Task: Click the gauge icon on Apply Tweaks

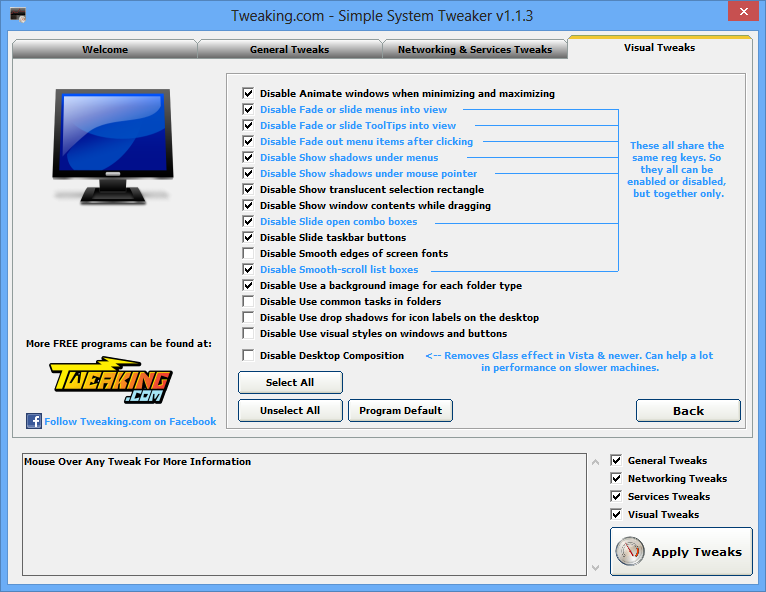Action: [630, 551]
